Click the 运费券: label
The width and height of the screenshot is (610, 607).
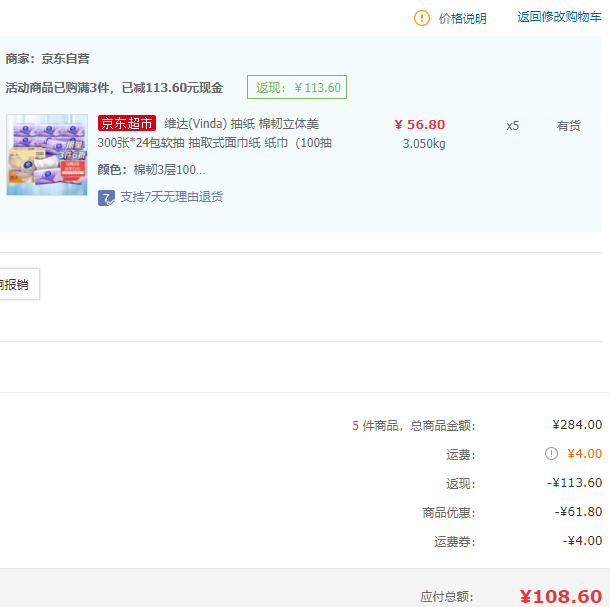click(x=455, y=541)
